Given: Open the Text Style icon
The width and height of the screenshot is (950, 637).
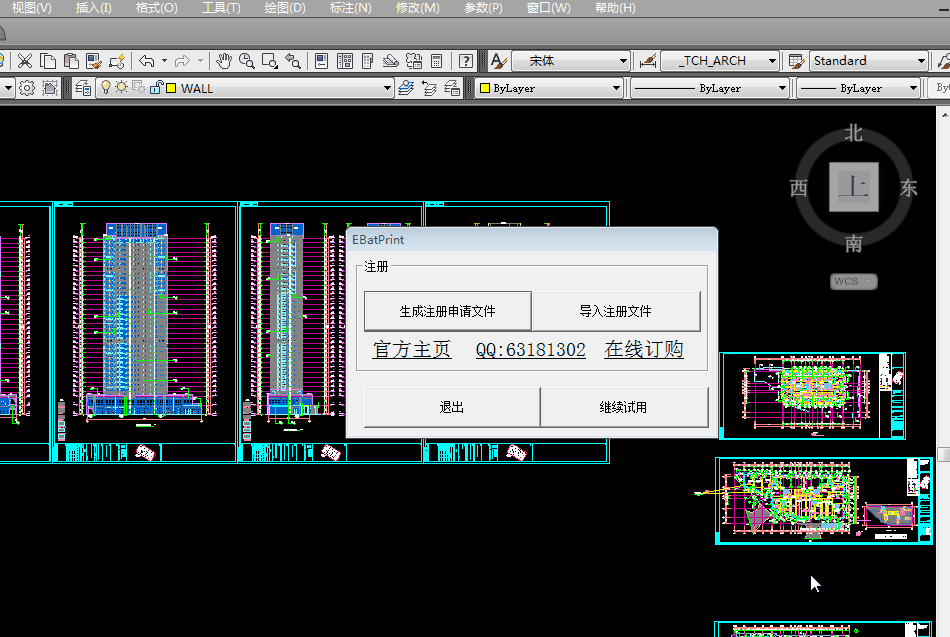Looking at the screenshot, I should tap(498, 61).
